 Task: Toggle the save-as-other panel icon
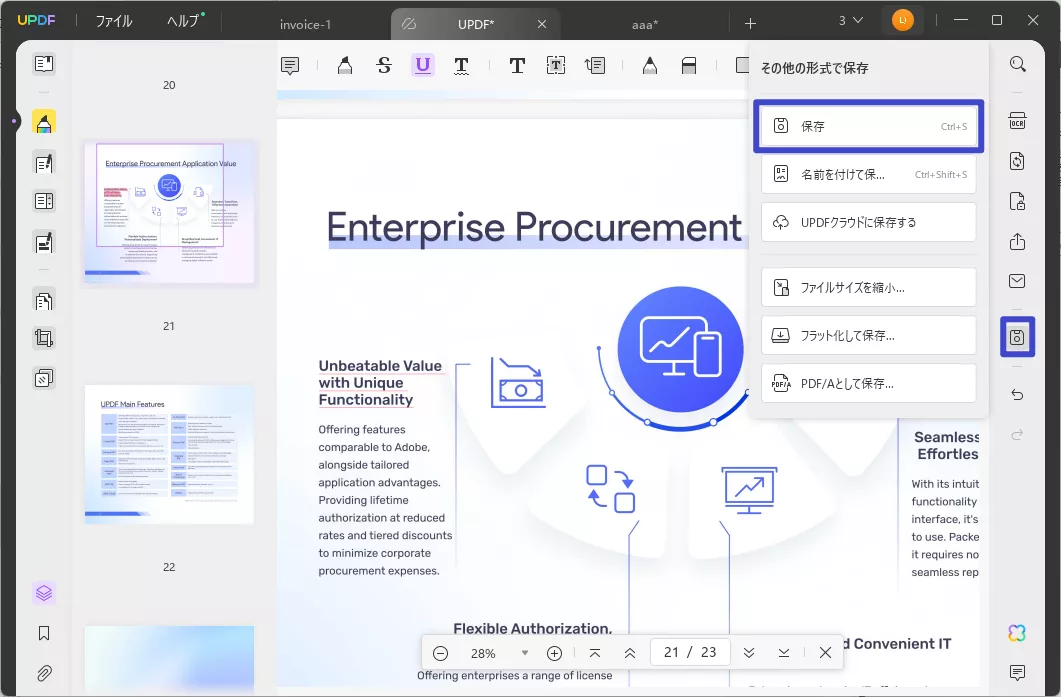1018,337
